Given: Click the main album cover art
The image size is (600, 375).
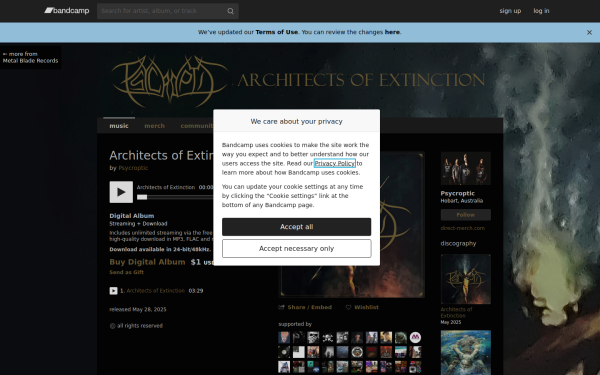Looking at the screenshot, I should pyautogui.click(x=351, y=224).
